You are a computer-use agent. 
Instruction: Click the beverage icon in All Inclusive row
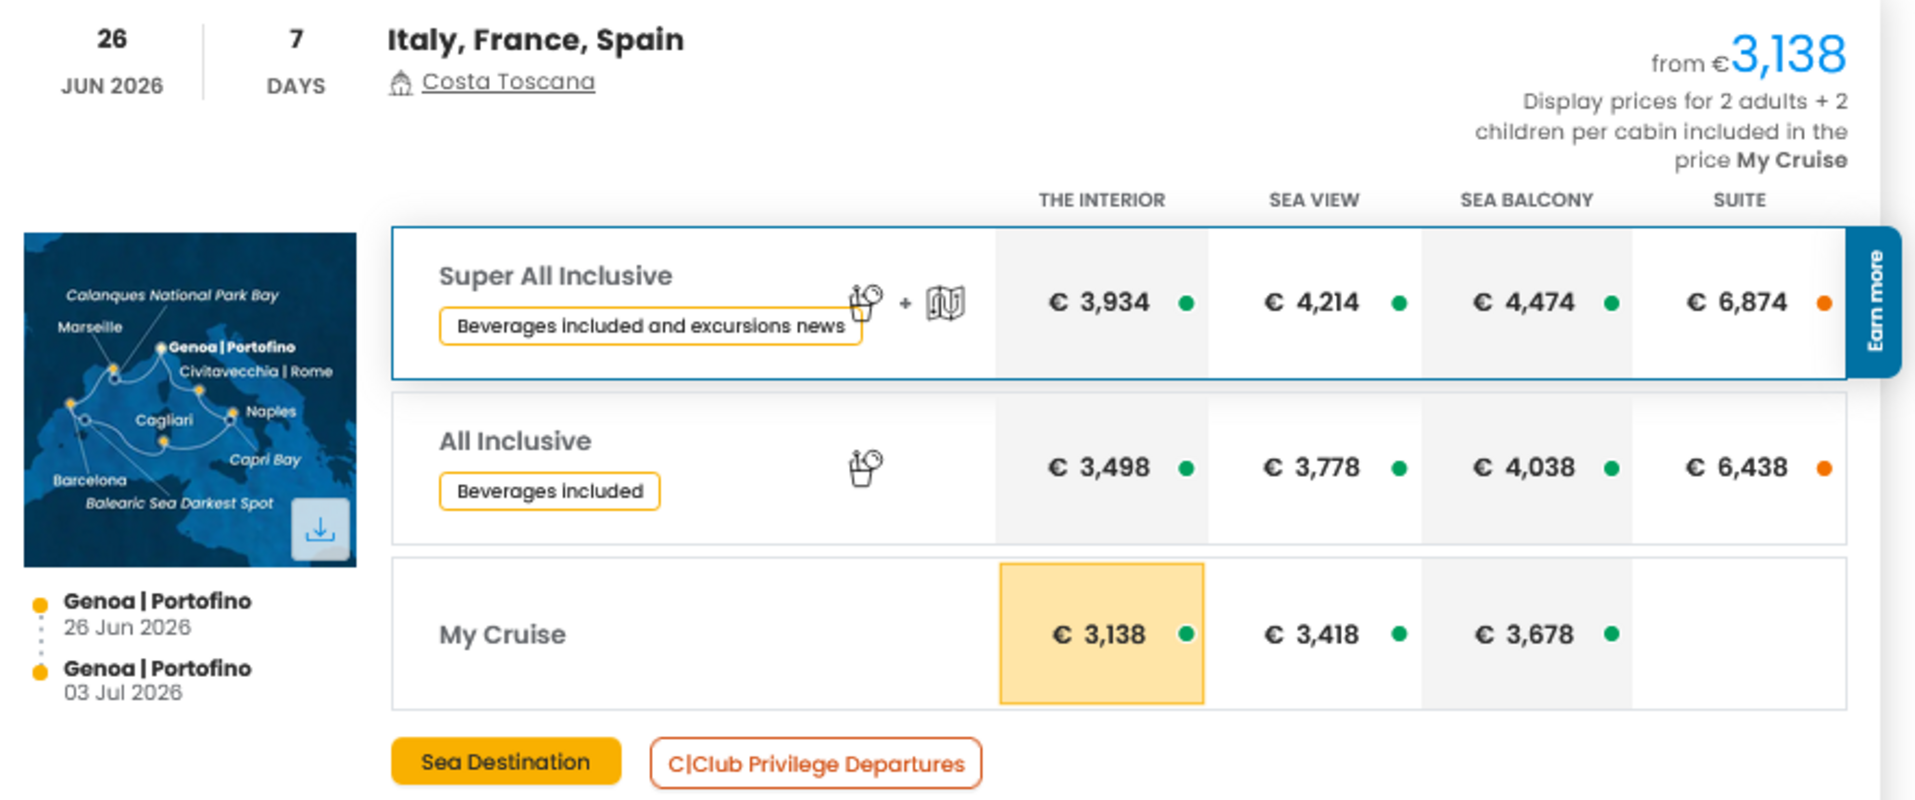(x=865, y=467)
